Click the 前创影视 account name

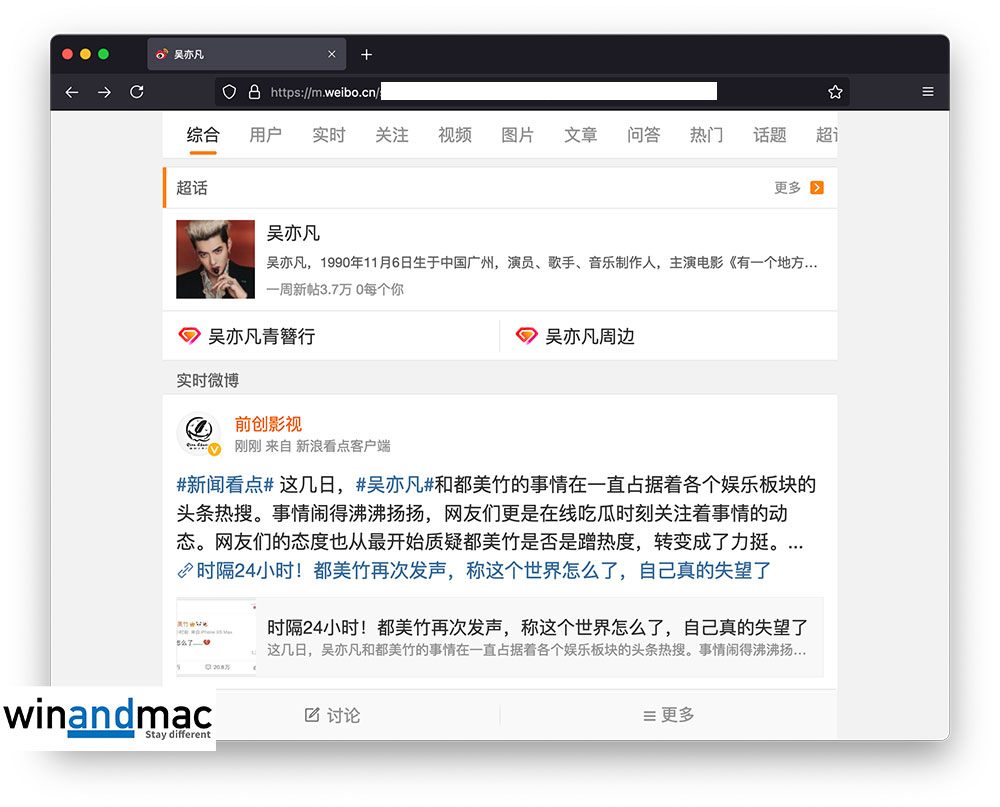pyautogui.click(x=268, y=424)
